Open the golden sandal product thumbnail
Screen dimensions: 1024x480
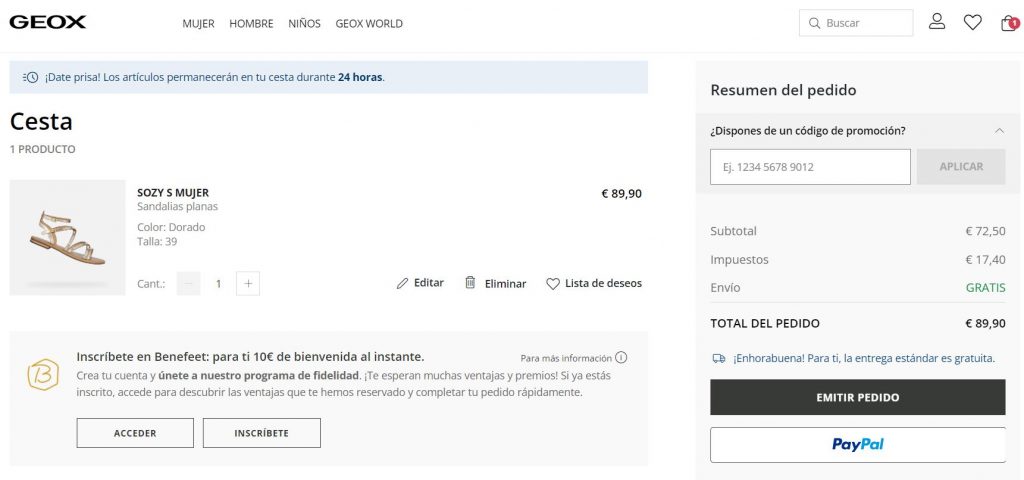67,238
